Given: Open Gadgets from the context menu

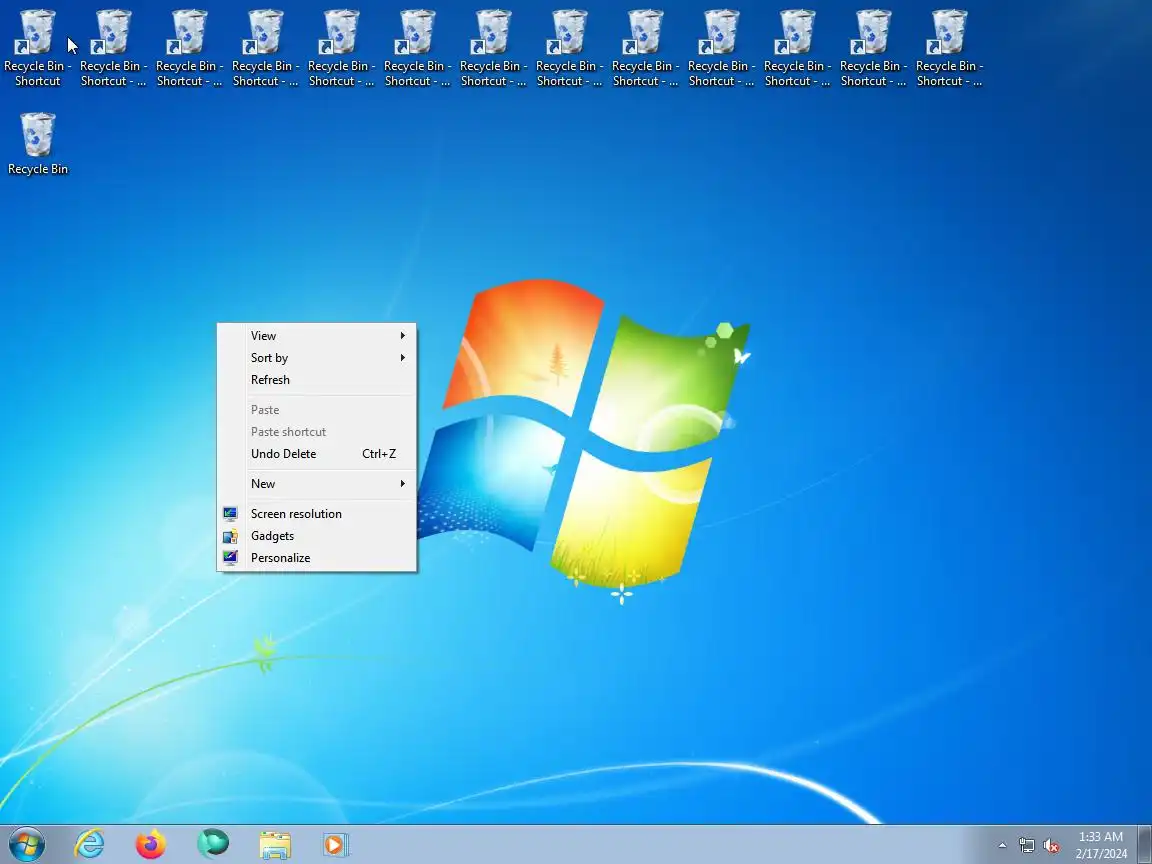Looking at the screenshot, I should point(317,536).
